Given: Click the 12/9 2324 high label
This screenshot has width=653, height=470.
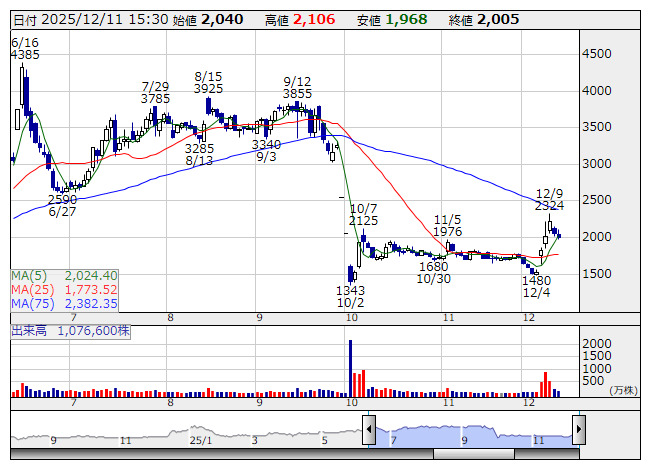Looking at the screenshot, I should [x=549, y=199].
